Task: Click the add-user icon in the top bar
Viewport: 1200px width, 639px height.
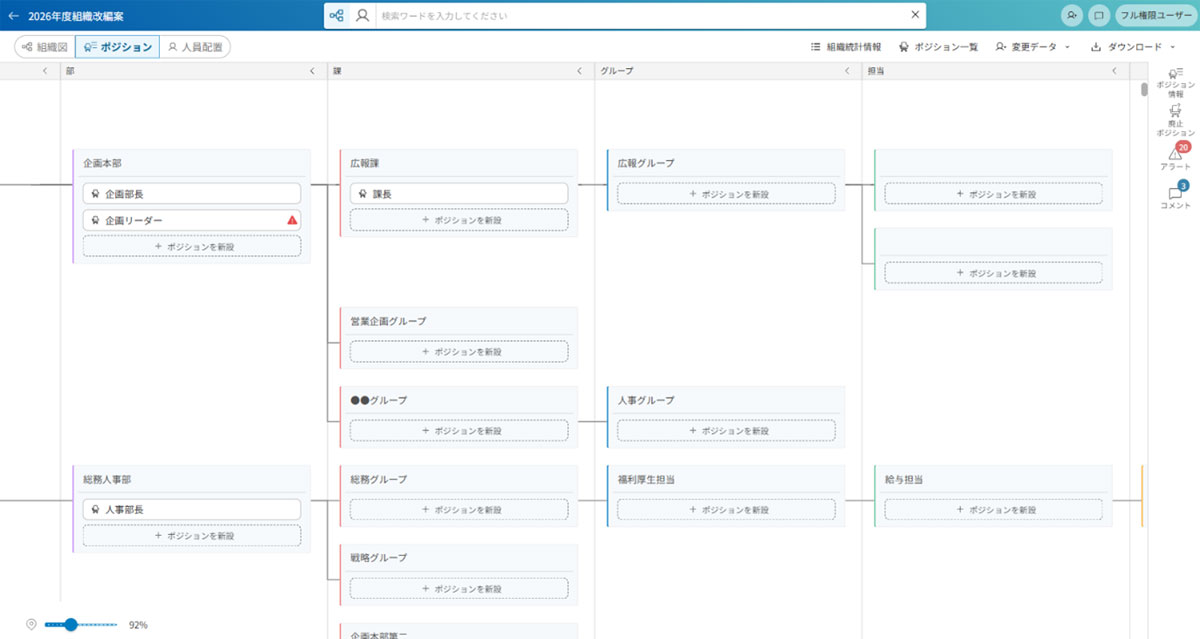Action: click(1072, 16)
